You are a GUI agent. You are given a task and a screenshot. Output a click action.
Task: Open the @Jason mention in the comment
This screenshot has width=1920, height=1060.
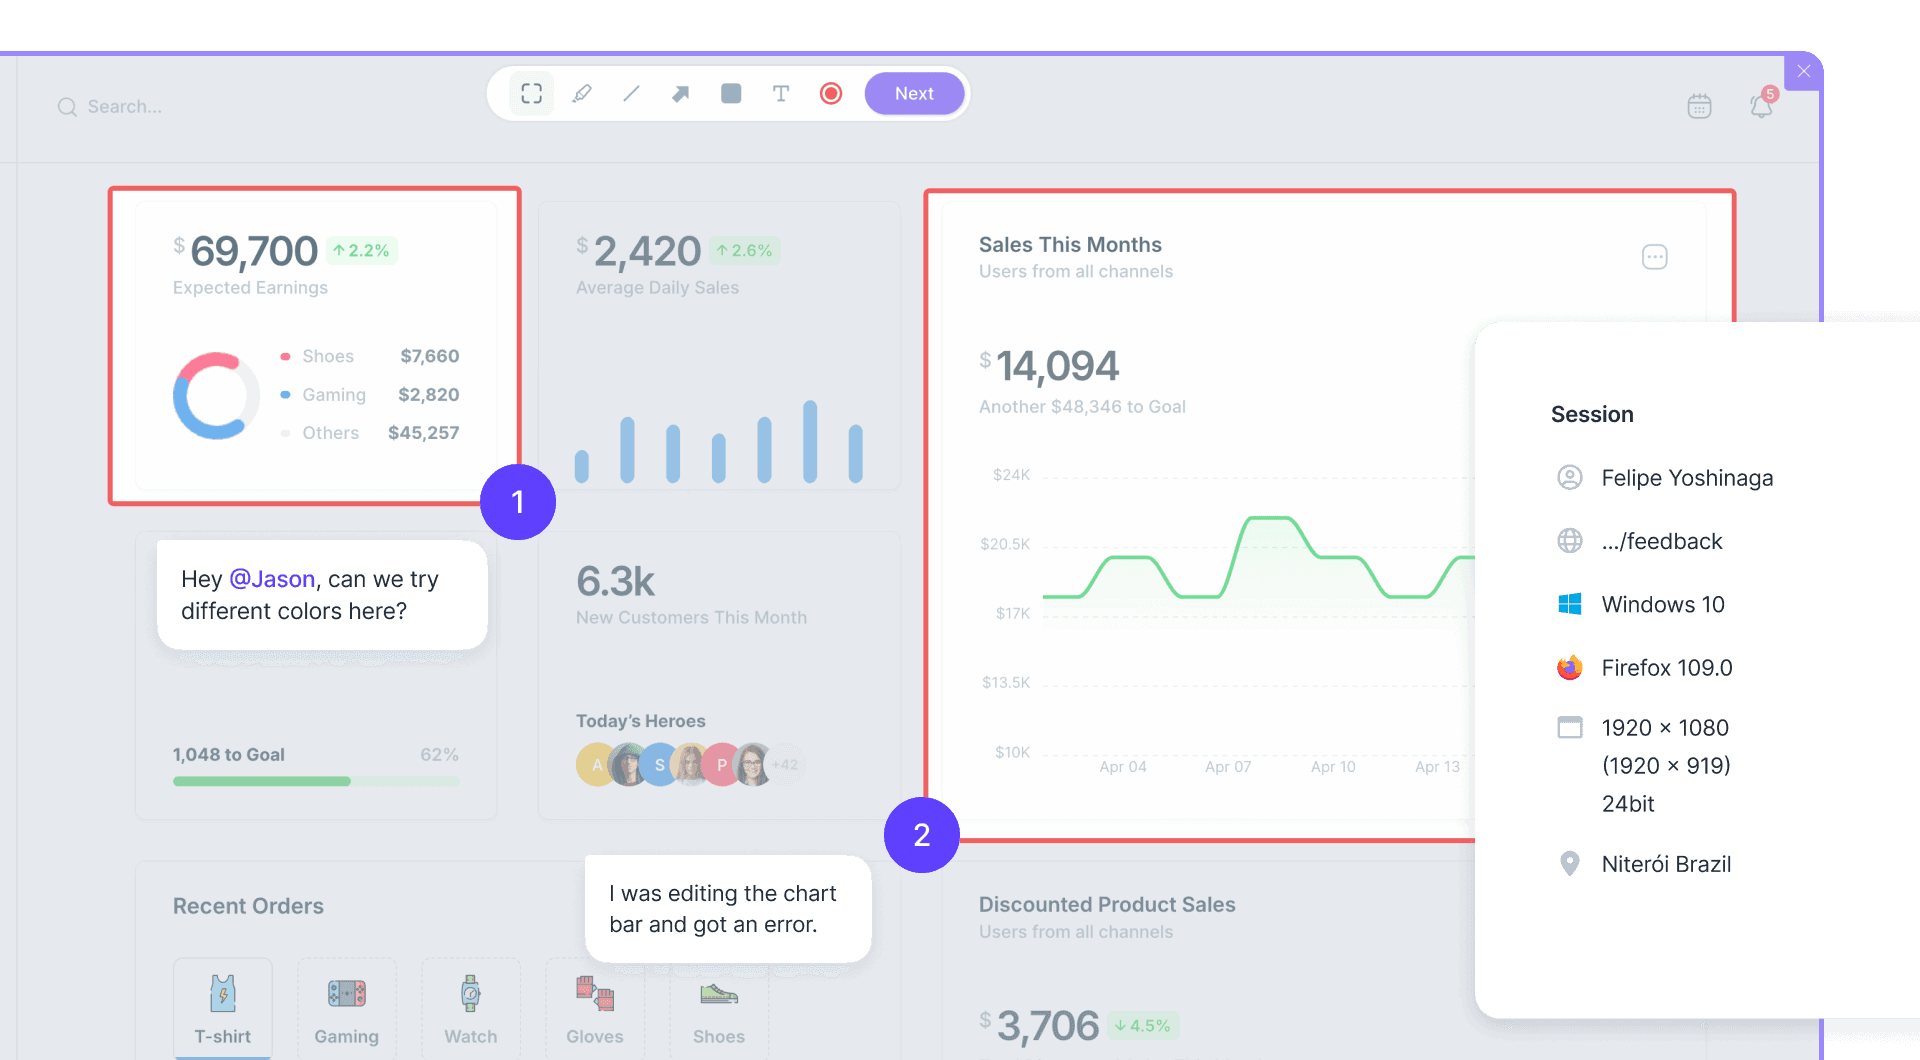pos(273,578)
